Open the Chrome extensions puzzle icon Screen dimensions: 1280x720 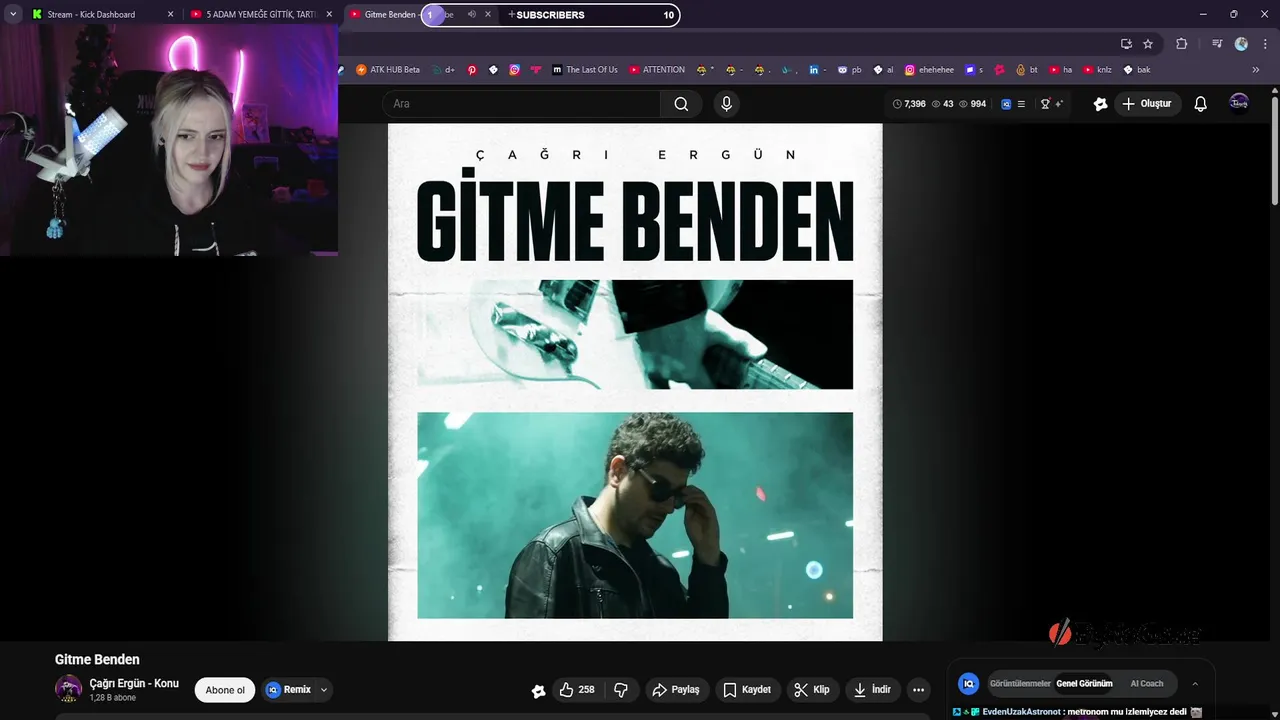(x=1182, y=44)
